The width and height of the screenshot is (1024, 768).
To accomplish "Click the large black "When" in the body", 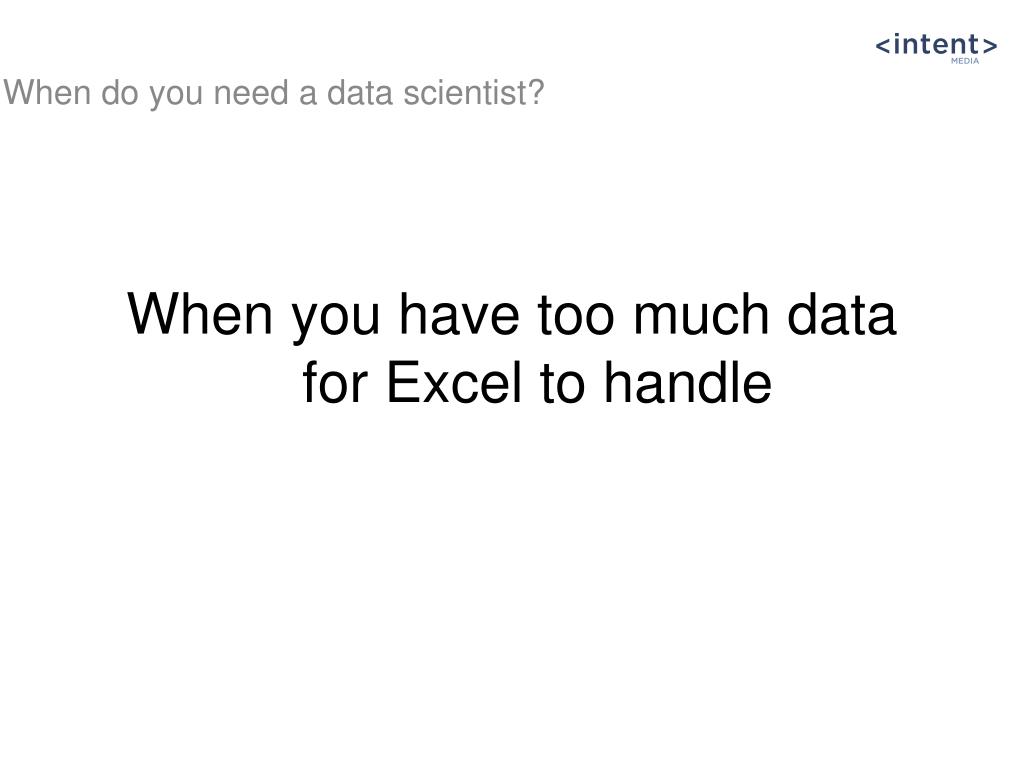I will tap(203, 317).
